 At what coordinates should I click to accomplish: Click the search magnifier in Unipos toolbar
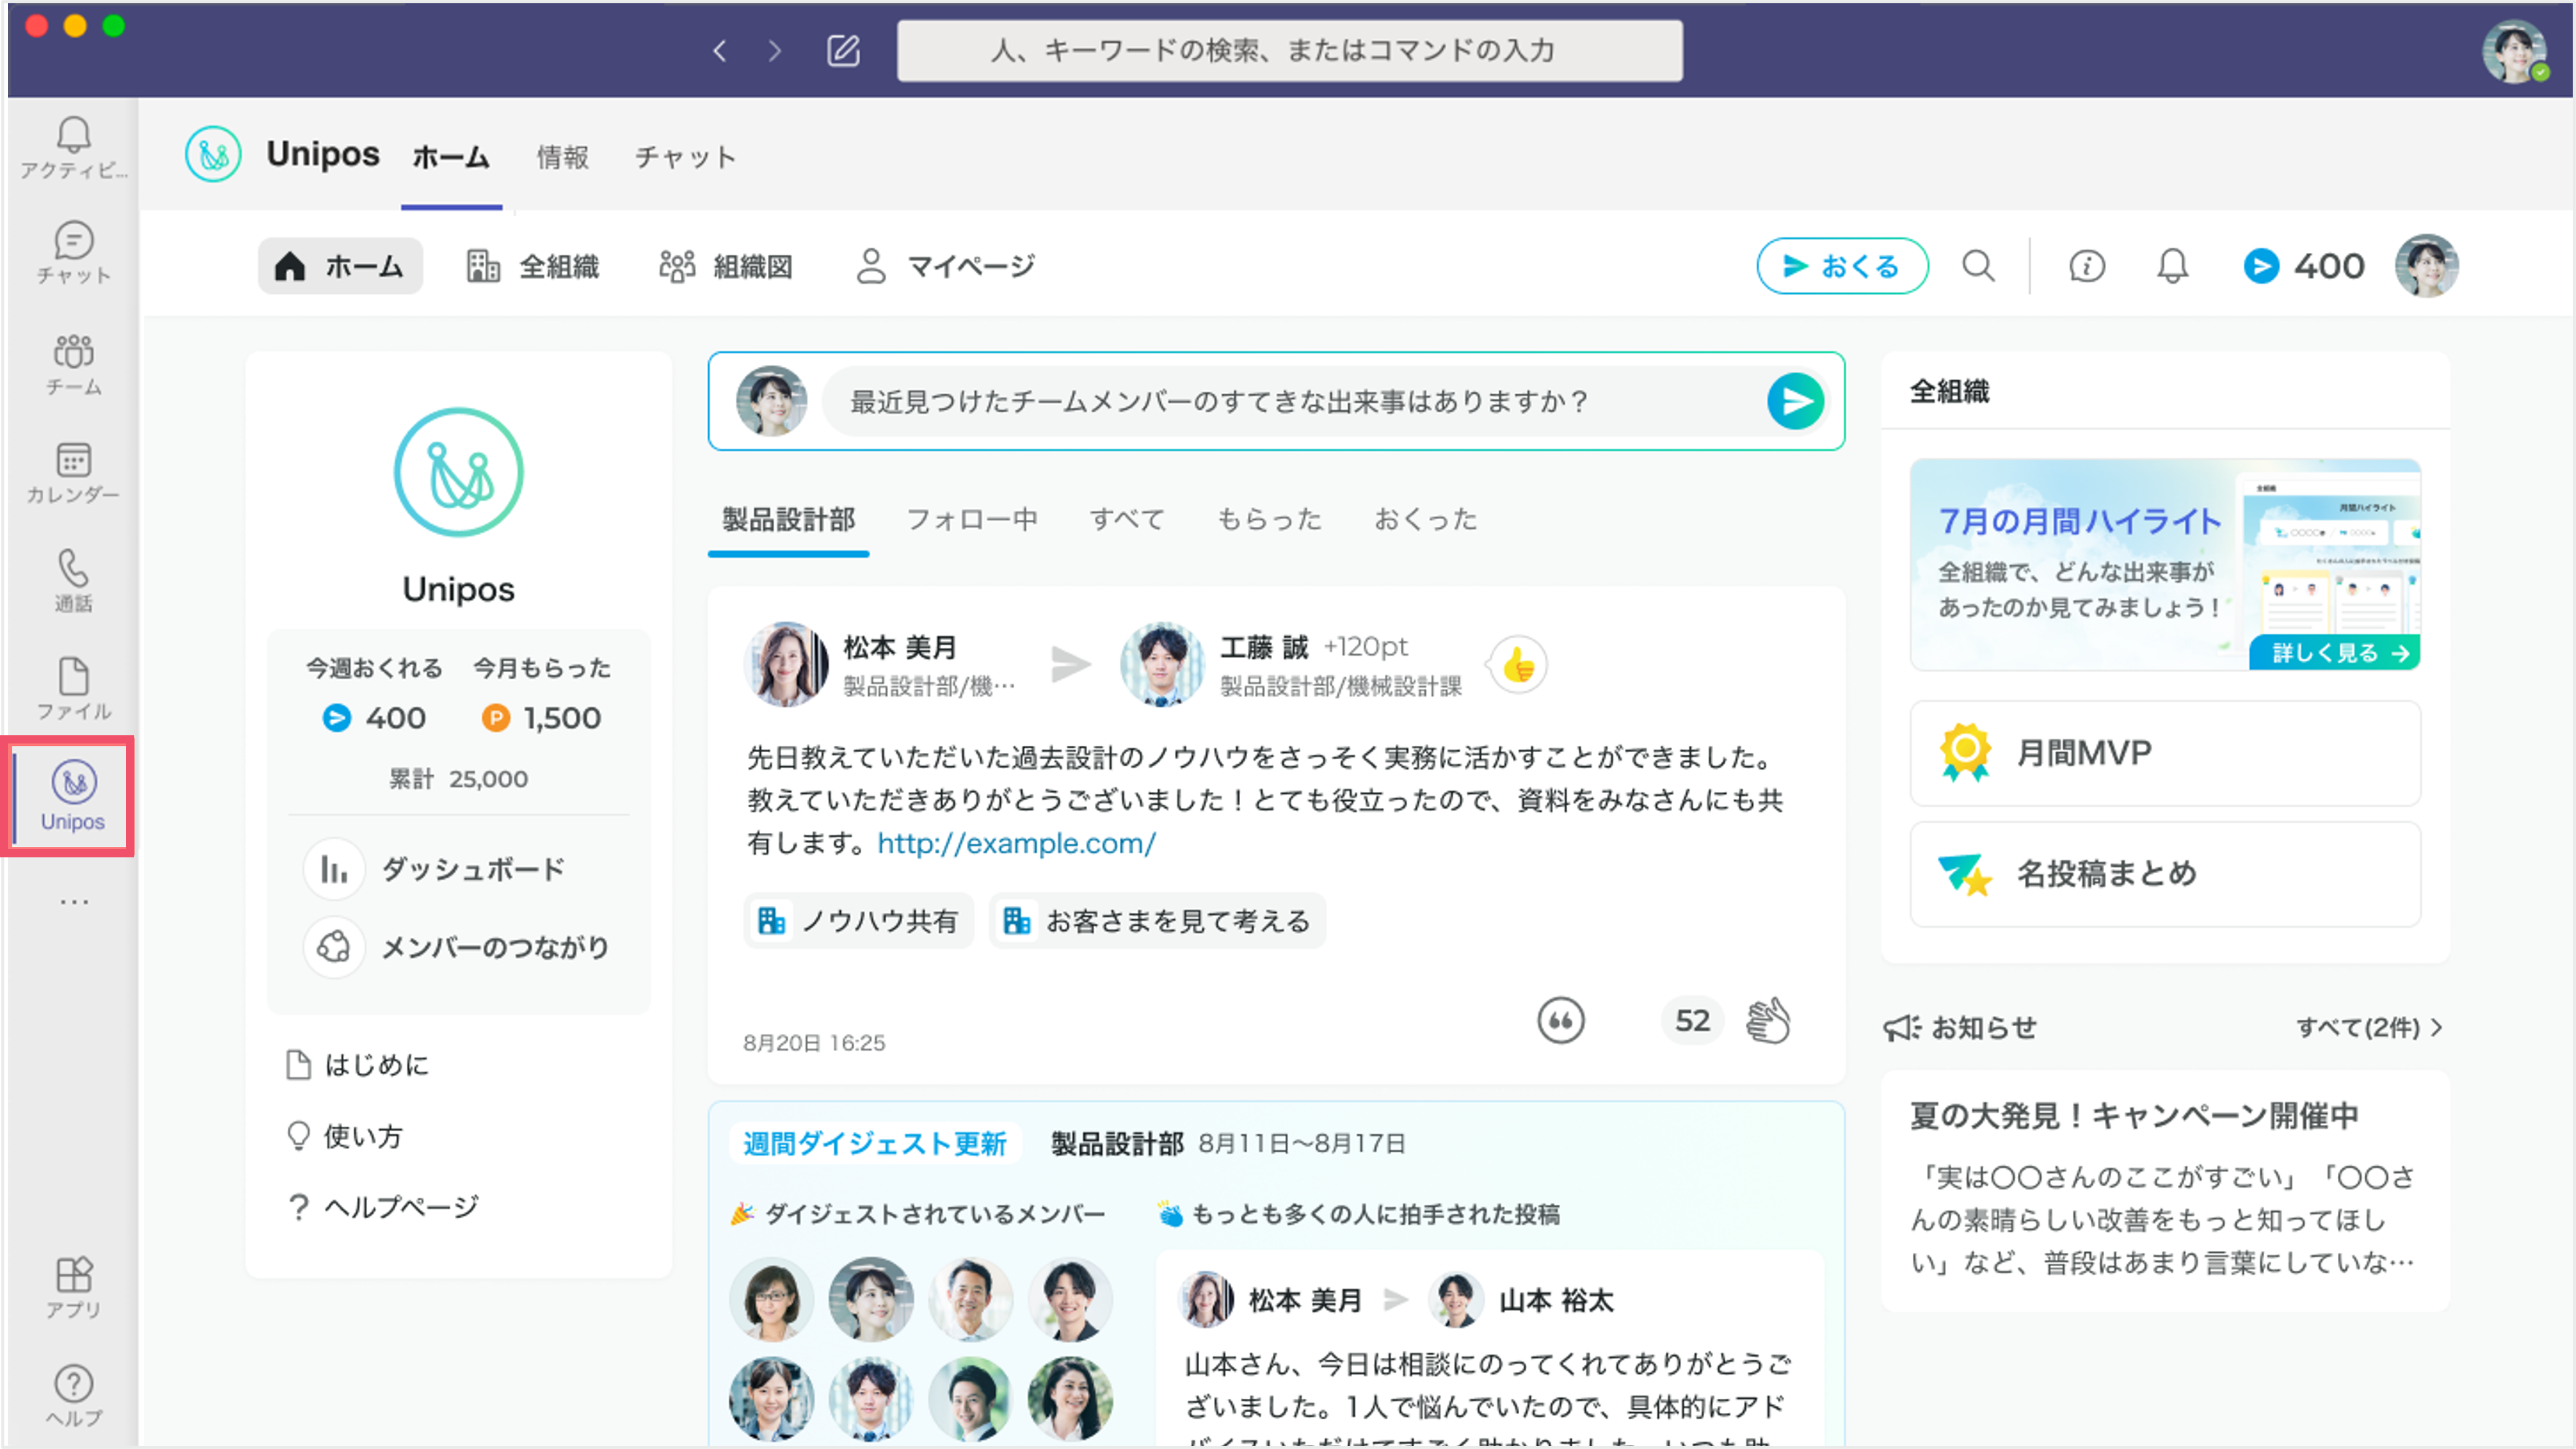pos(1977,266)
